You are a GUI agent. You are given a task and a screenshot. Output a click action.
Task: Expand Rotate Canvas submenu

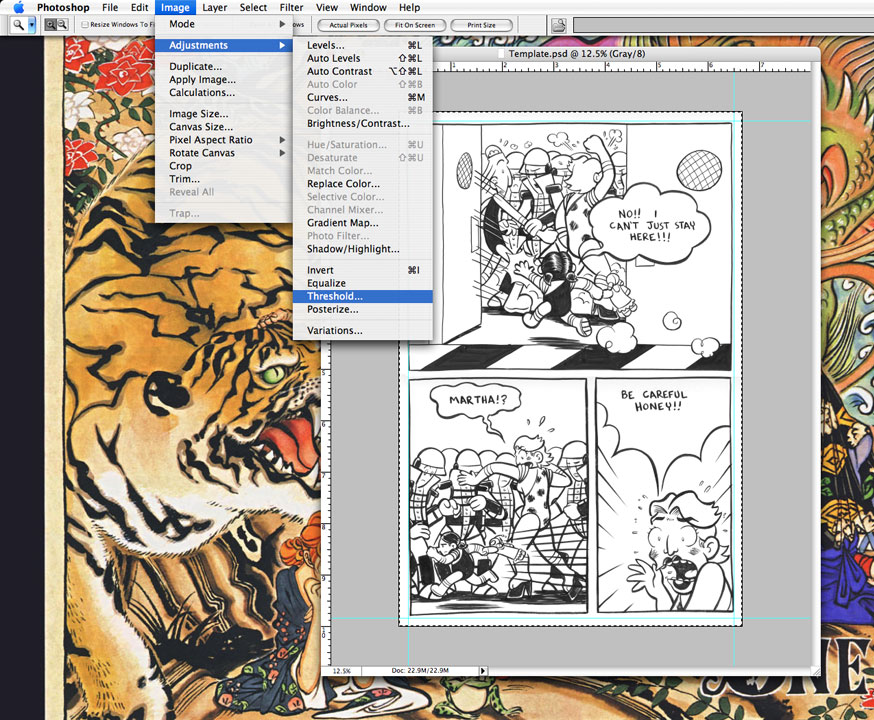224,153
